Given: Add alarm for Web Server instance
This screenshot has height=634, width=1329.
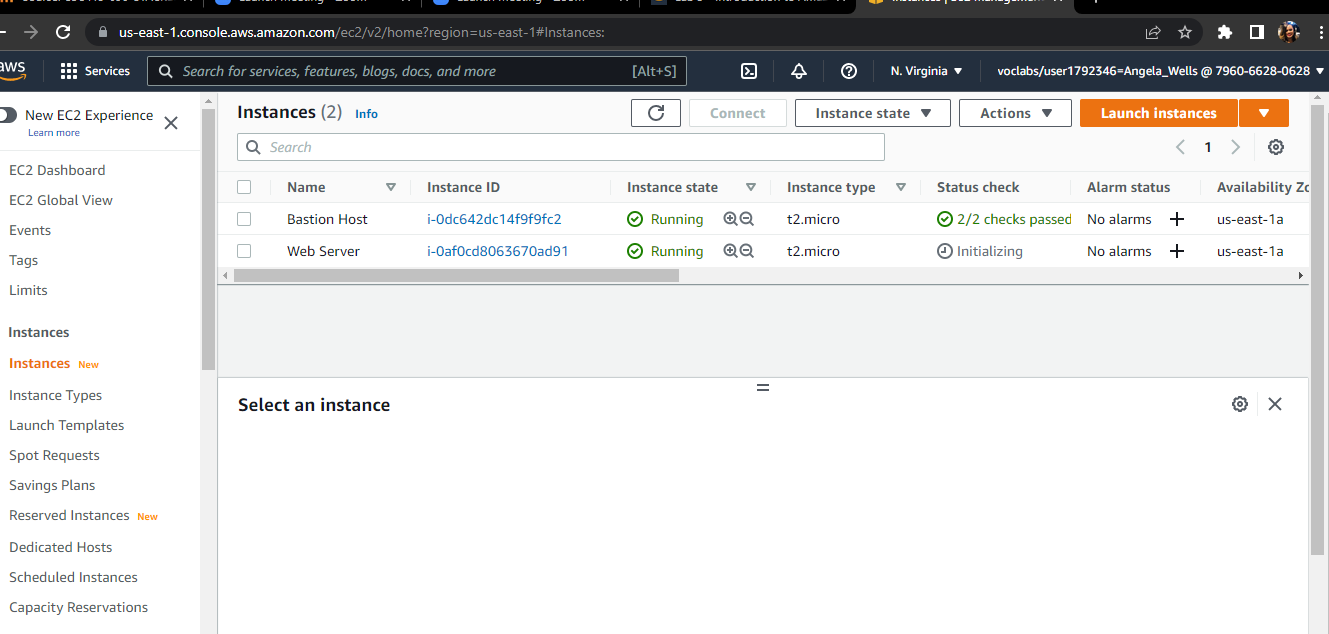Looking at the screenshot, I should pyautogui.click(x=1176, y=251).
